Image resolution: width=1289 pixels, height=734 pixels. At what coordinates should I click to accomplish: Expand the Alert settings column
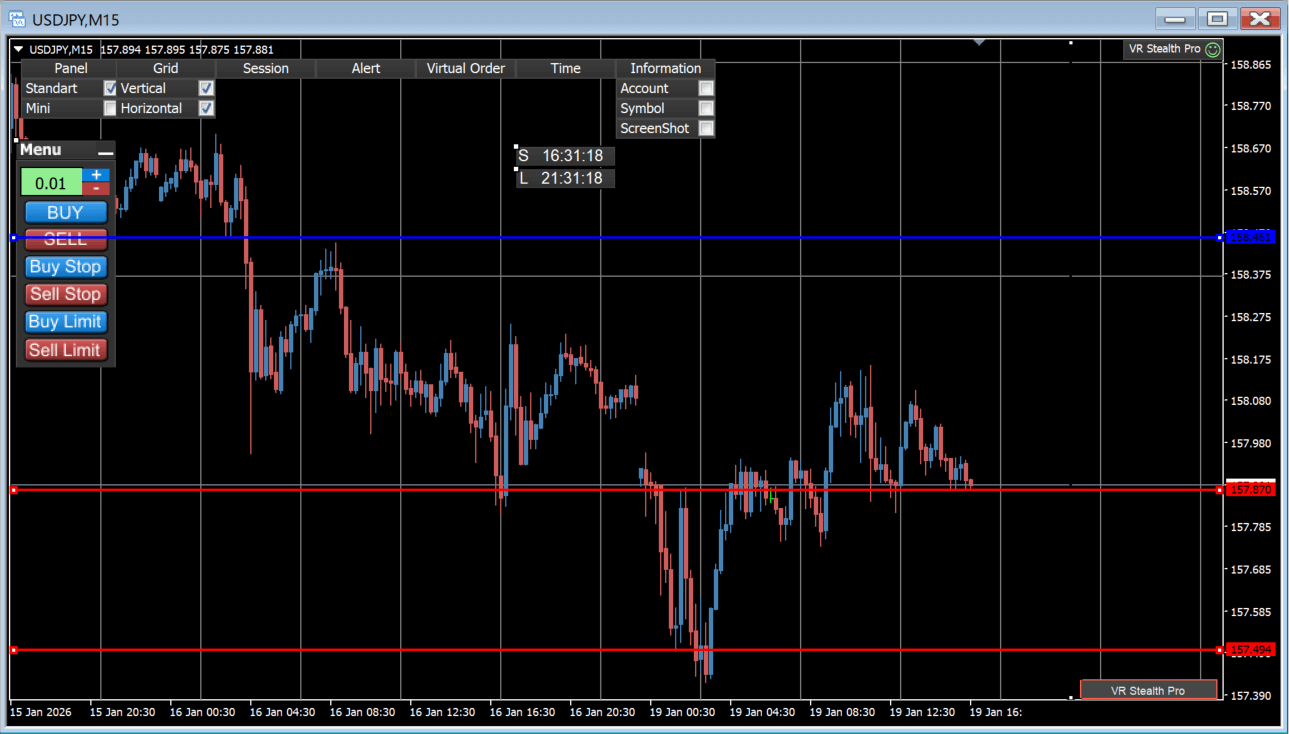coord(365,69)
